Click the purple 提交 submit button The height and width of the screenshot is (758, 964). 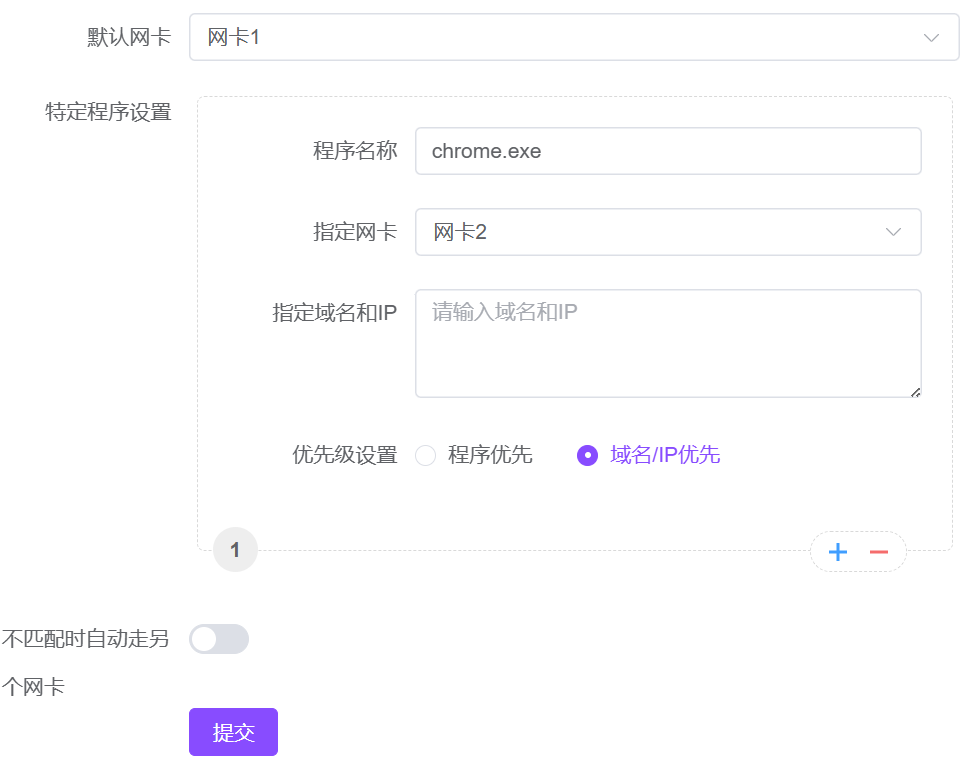(234, 732)
